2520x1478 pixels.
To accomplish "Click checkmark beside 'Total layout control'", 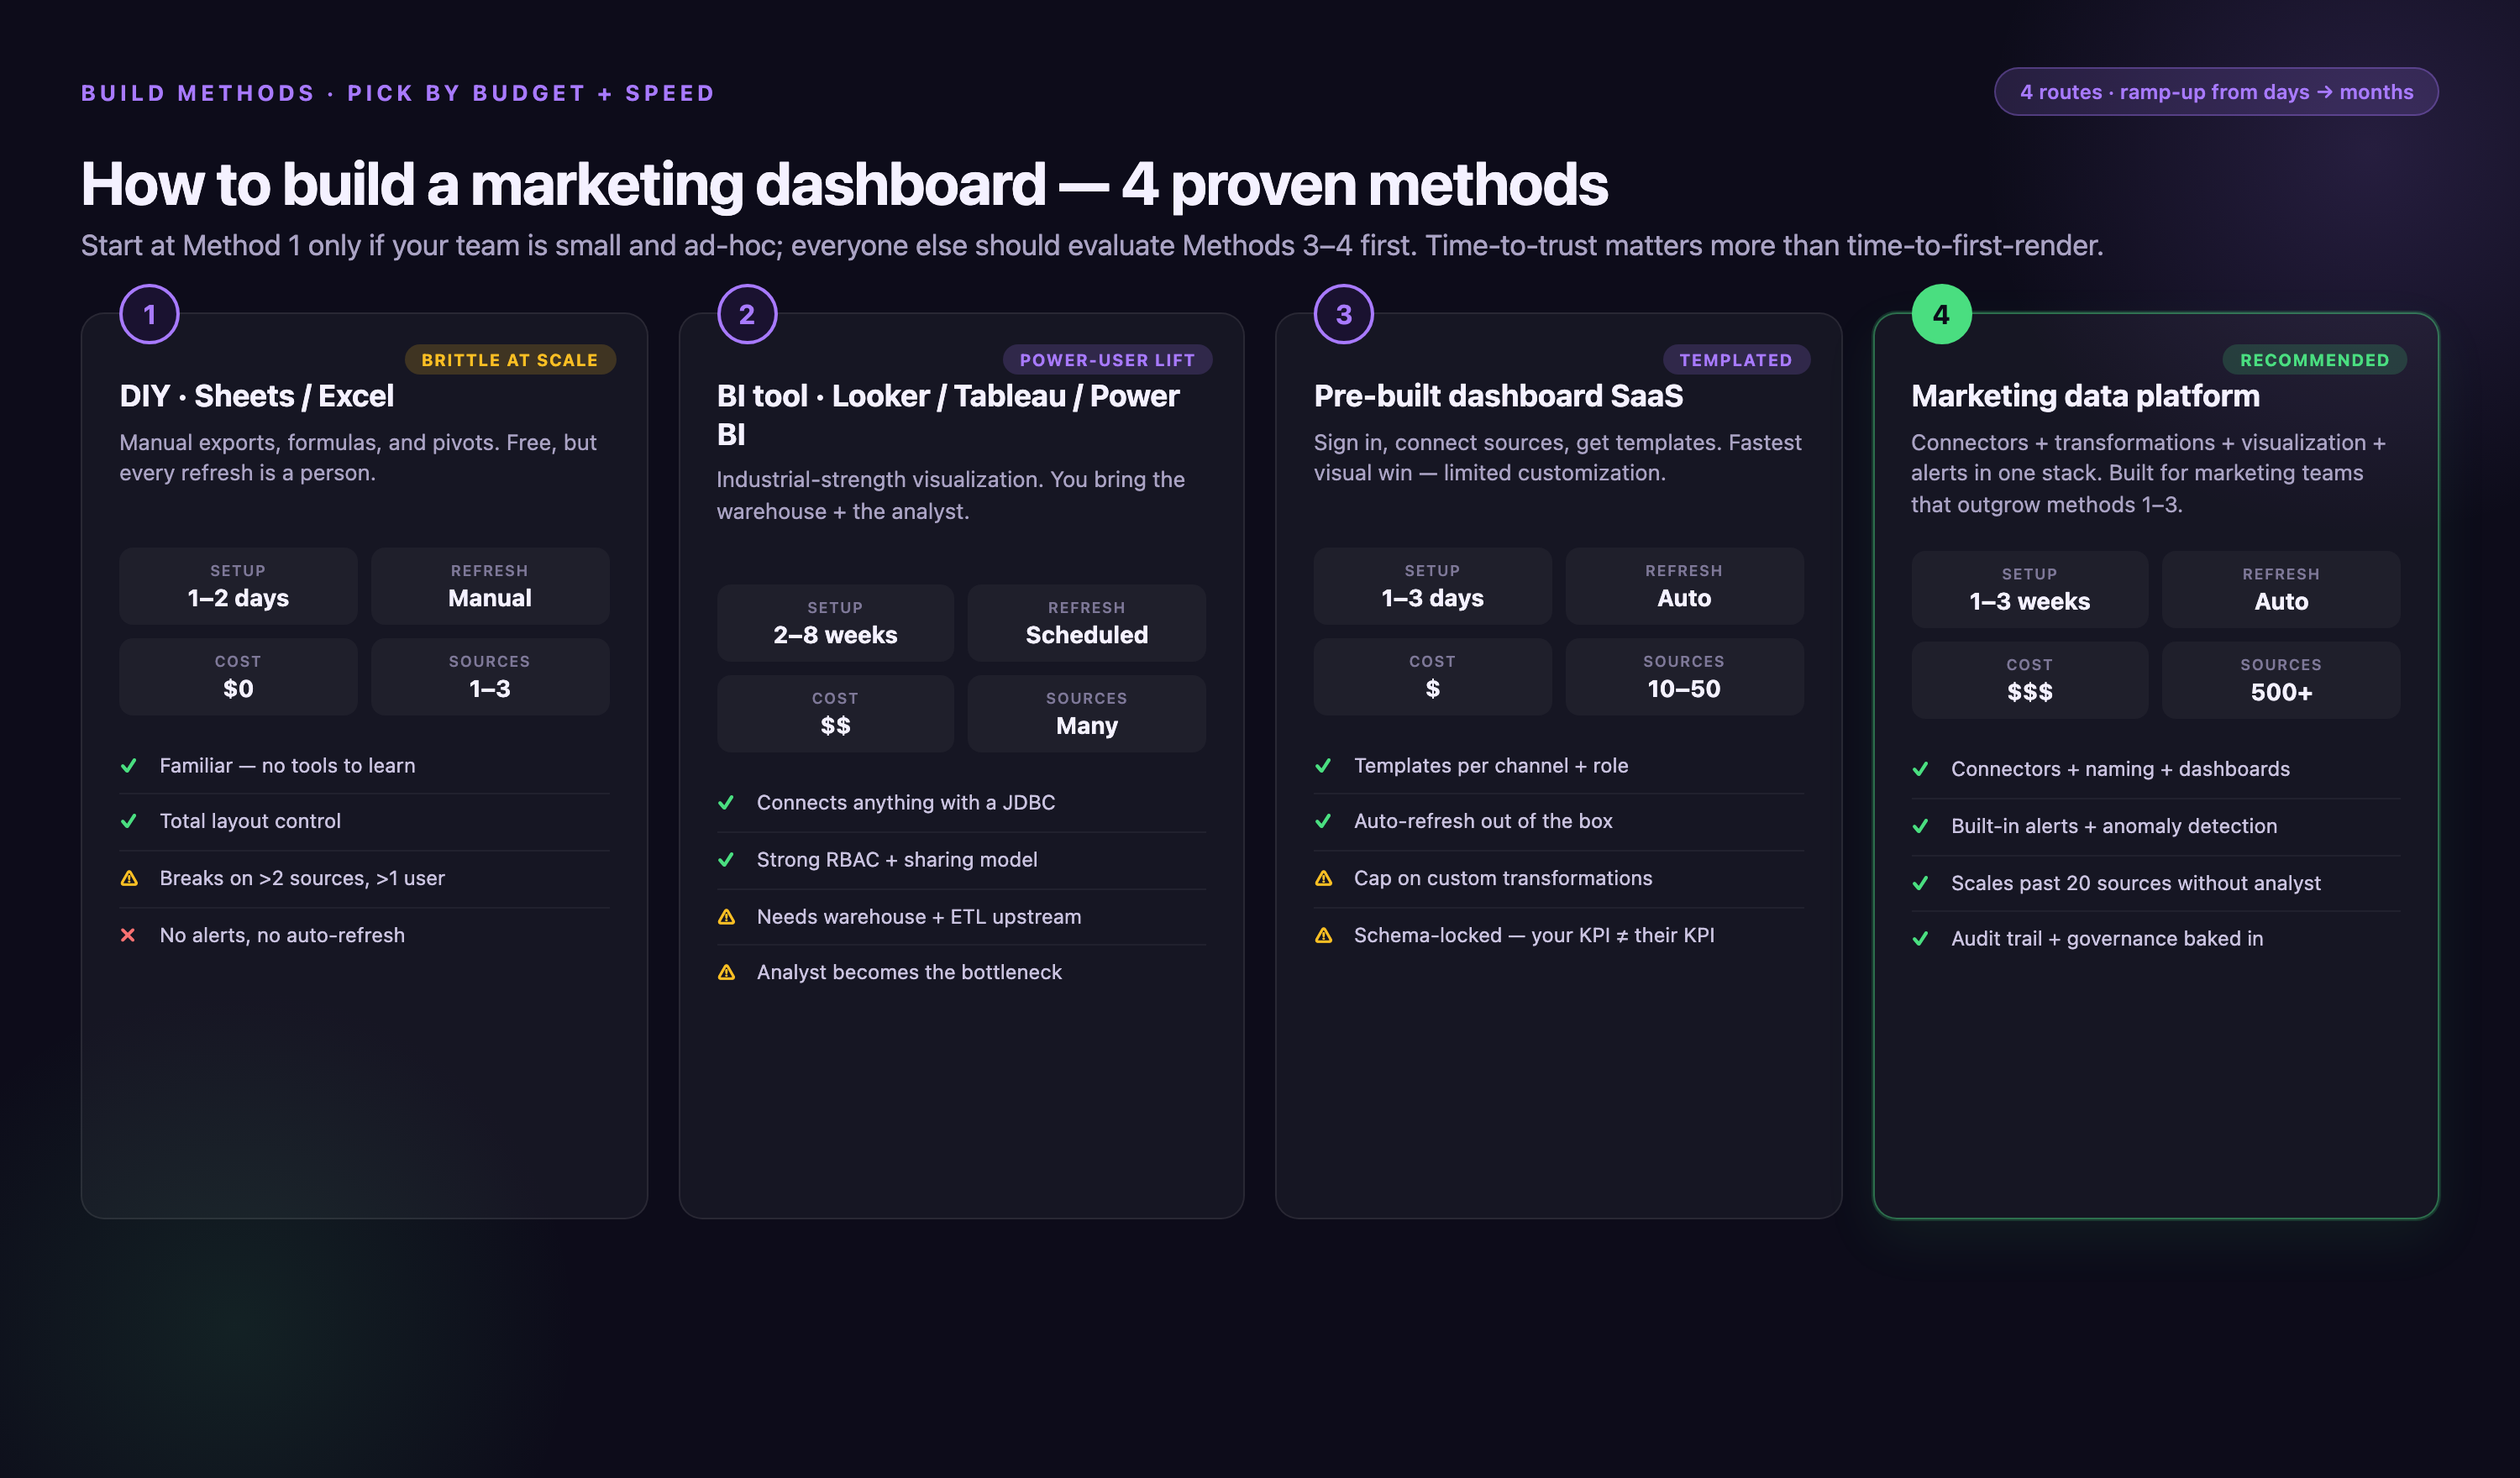I will pos(129,821).
